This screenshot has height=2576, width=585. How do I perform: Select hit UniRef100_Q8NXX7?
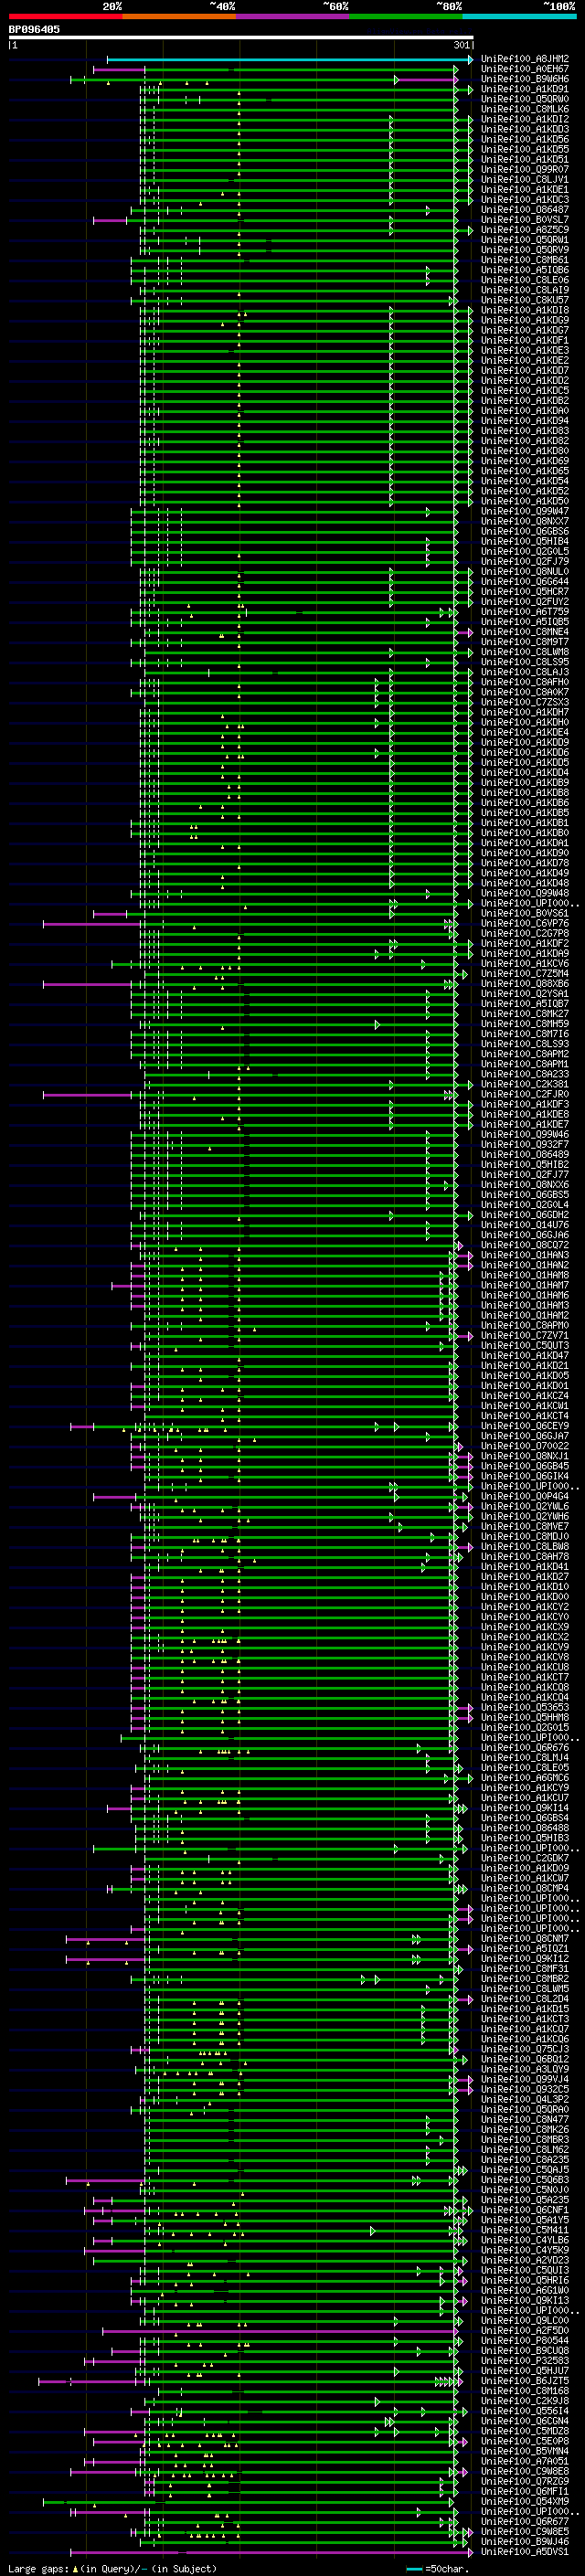pos(525,521)
